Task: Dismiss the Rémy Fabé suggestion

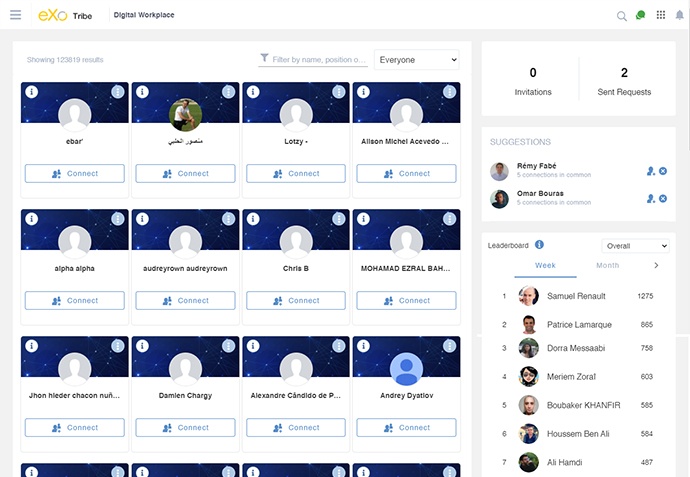Action: point(663,171)
